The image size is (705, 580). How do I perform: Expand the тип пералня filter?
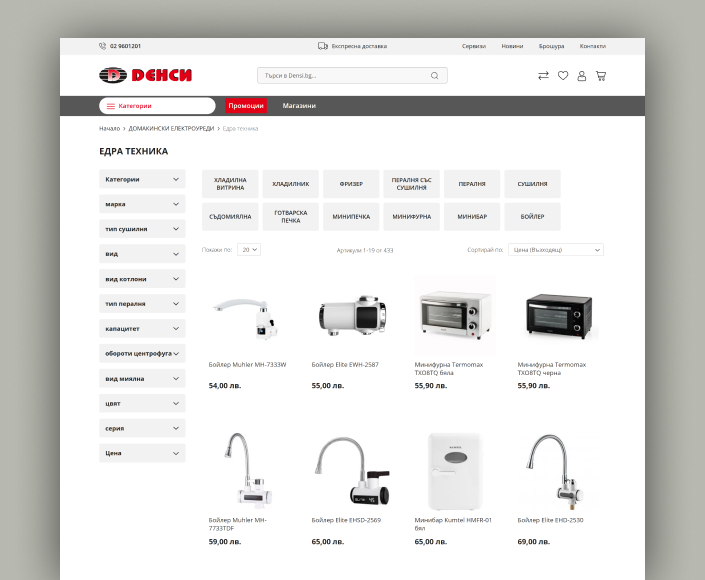point(142,303)
